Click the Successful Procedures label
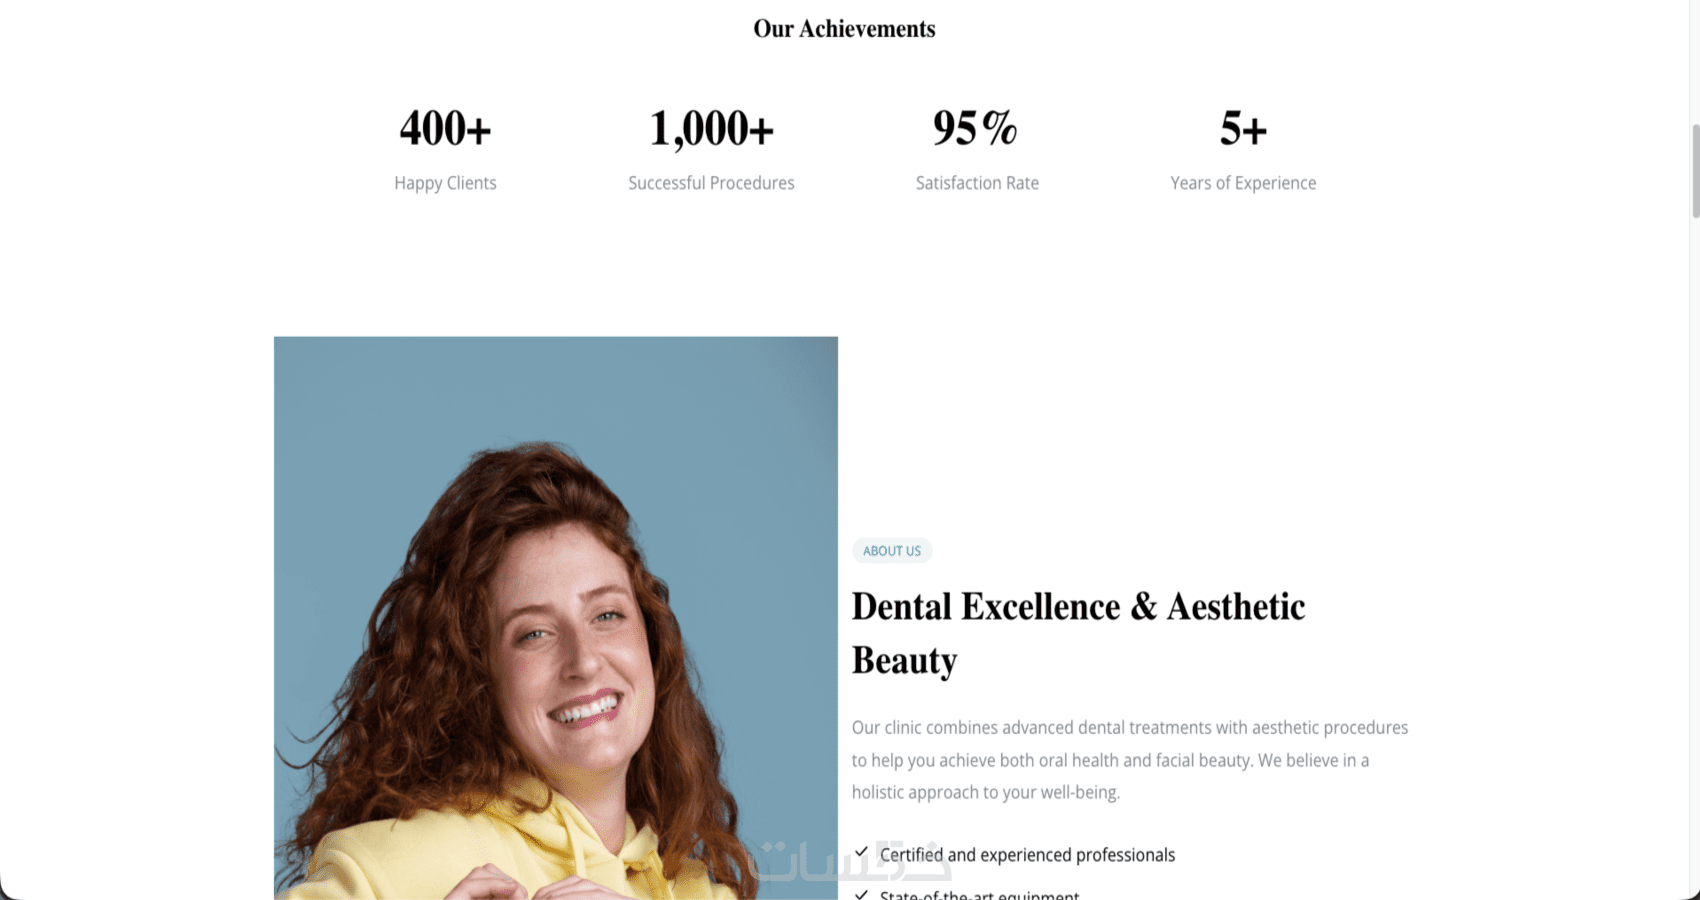The height and width of the screenshot is (900, 1700). tap(711, 183)
